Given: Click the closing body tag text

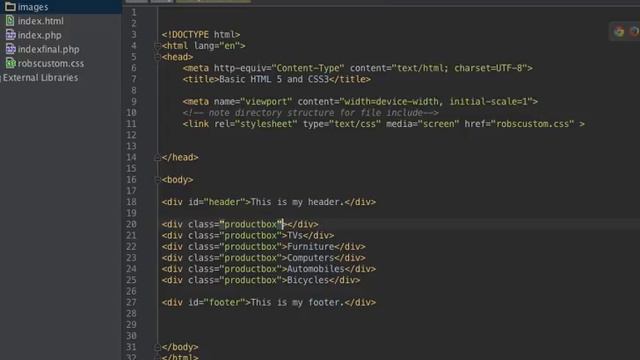Looking at the screenshot, I should click(180, 347).
